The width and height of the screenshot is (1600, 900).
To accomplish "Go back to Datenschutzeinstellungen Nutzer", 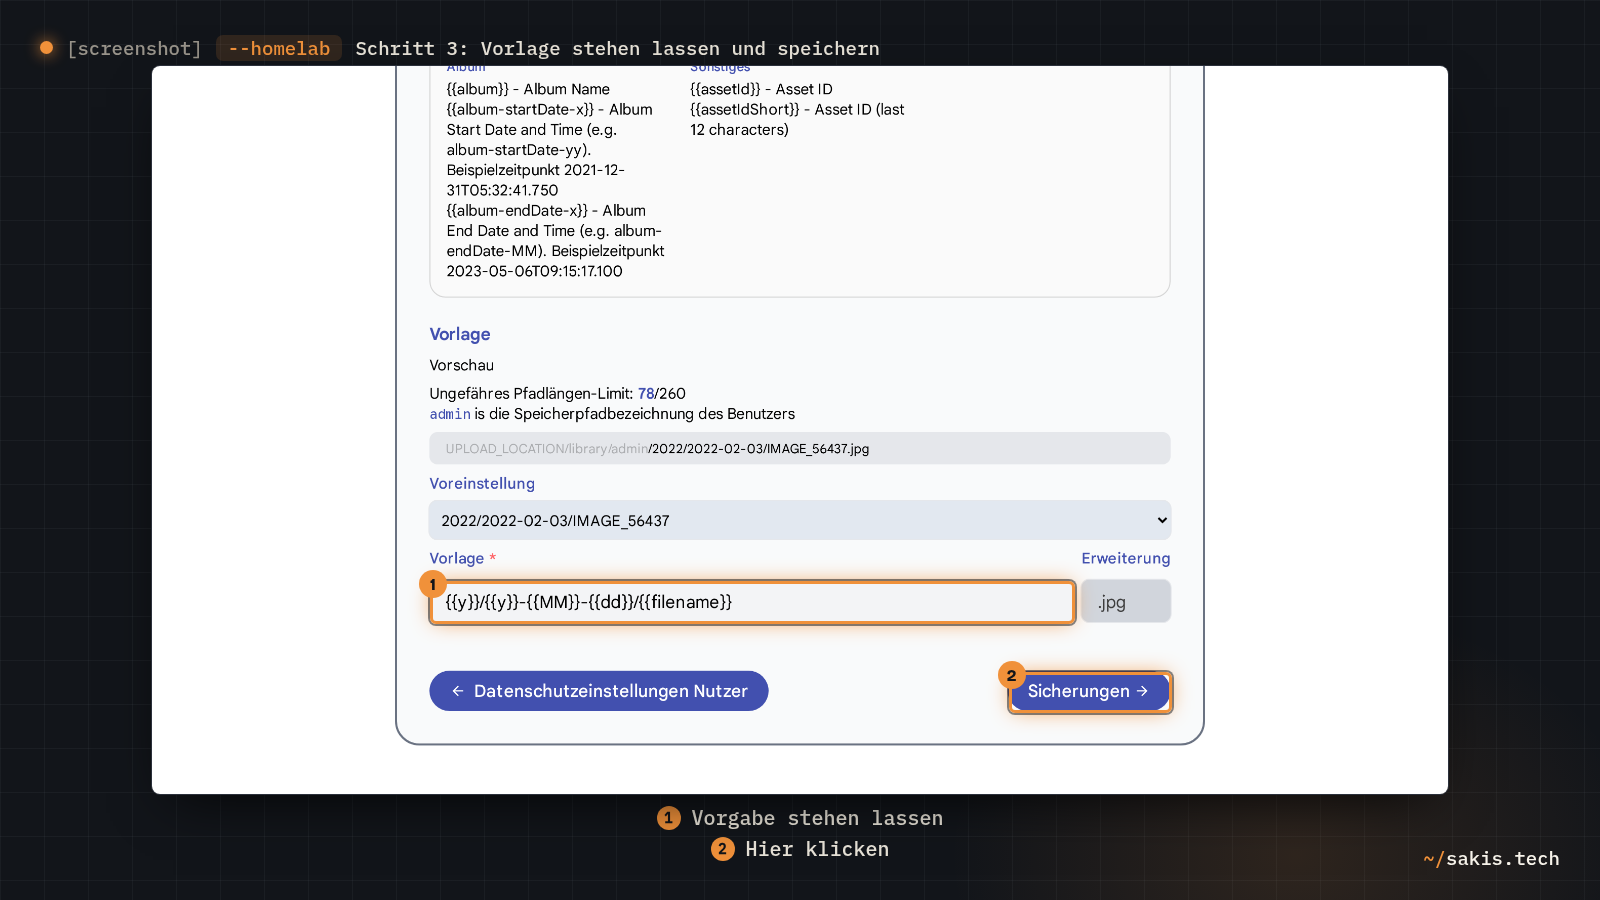I will coord(599,691).
